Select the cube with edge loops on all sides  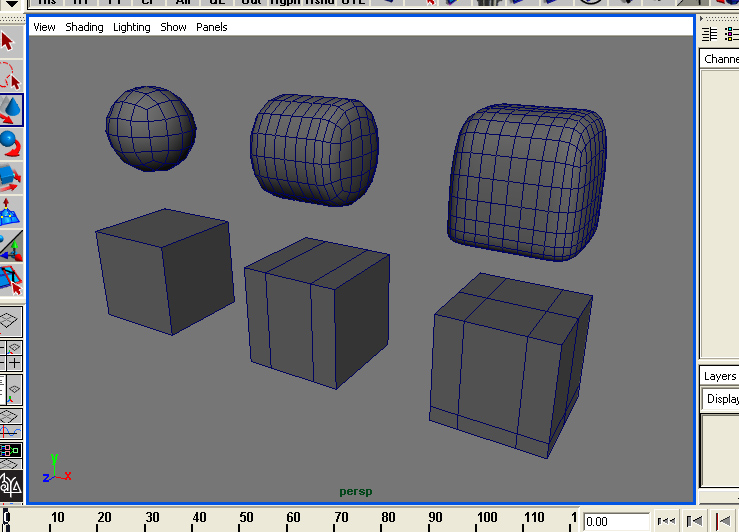click(x=511, y=365)
